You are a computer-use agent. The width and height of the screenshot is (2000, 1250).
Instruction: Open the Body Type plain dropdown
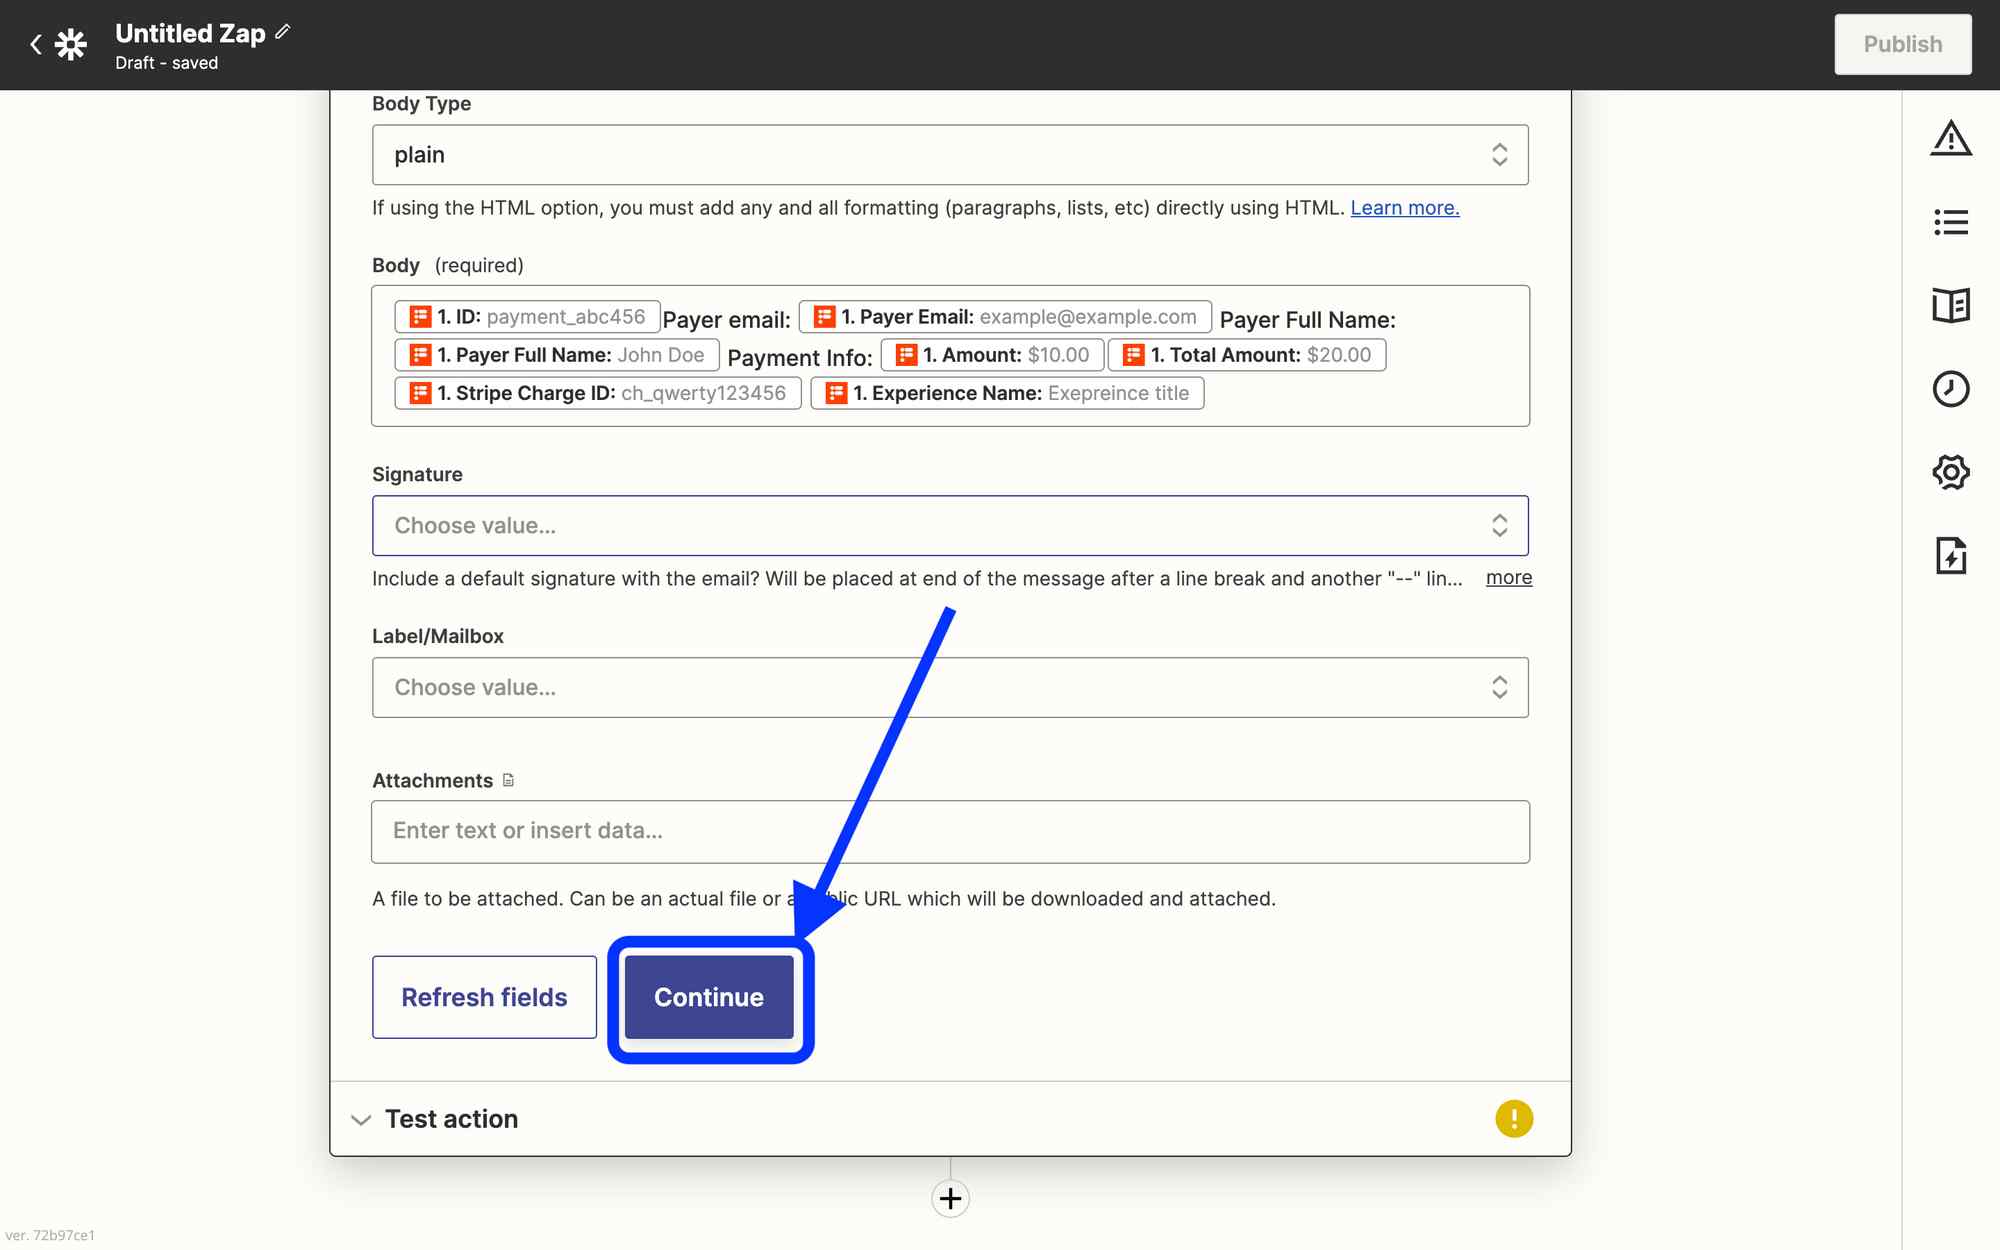click(x=949, y=155)
